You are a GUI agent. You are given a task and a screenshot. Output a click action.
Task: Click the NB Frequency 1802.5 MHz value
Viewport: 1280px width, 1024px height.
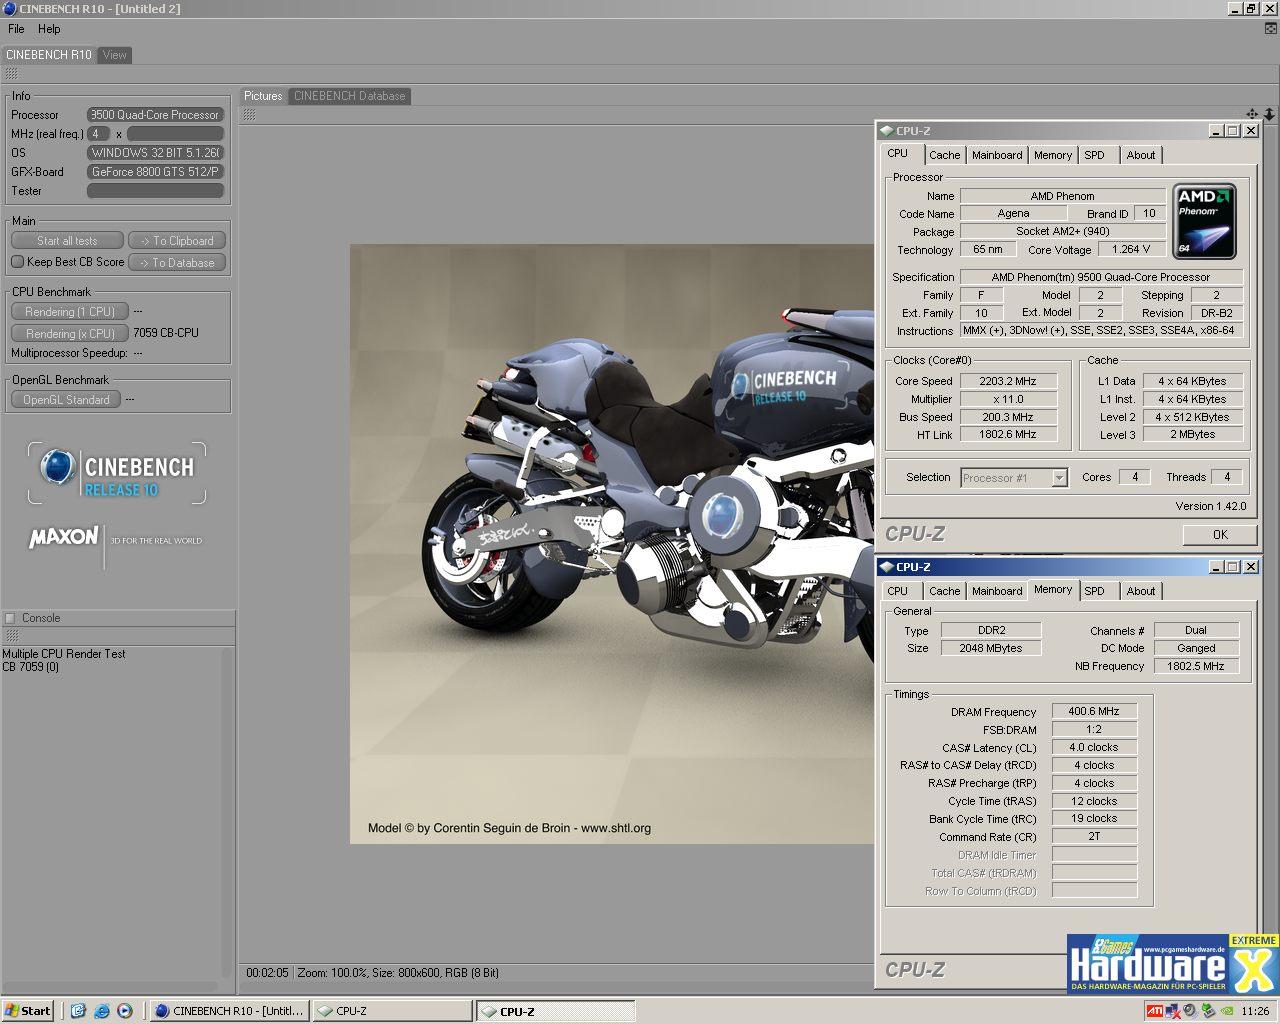coord(1196,666)
